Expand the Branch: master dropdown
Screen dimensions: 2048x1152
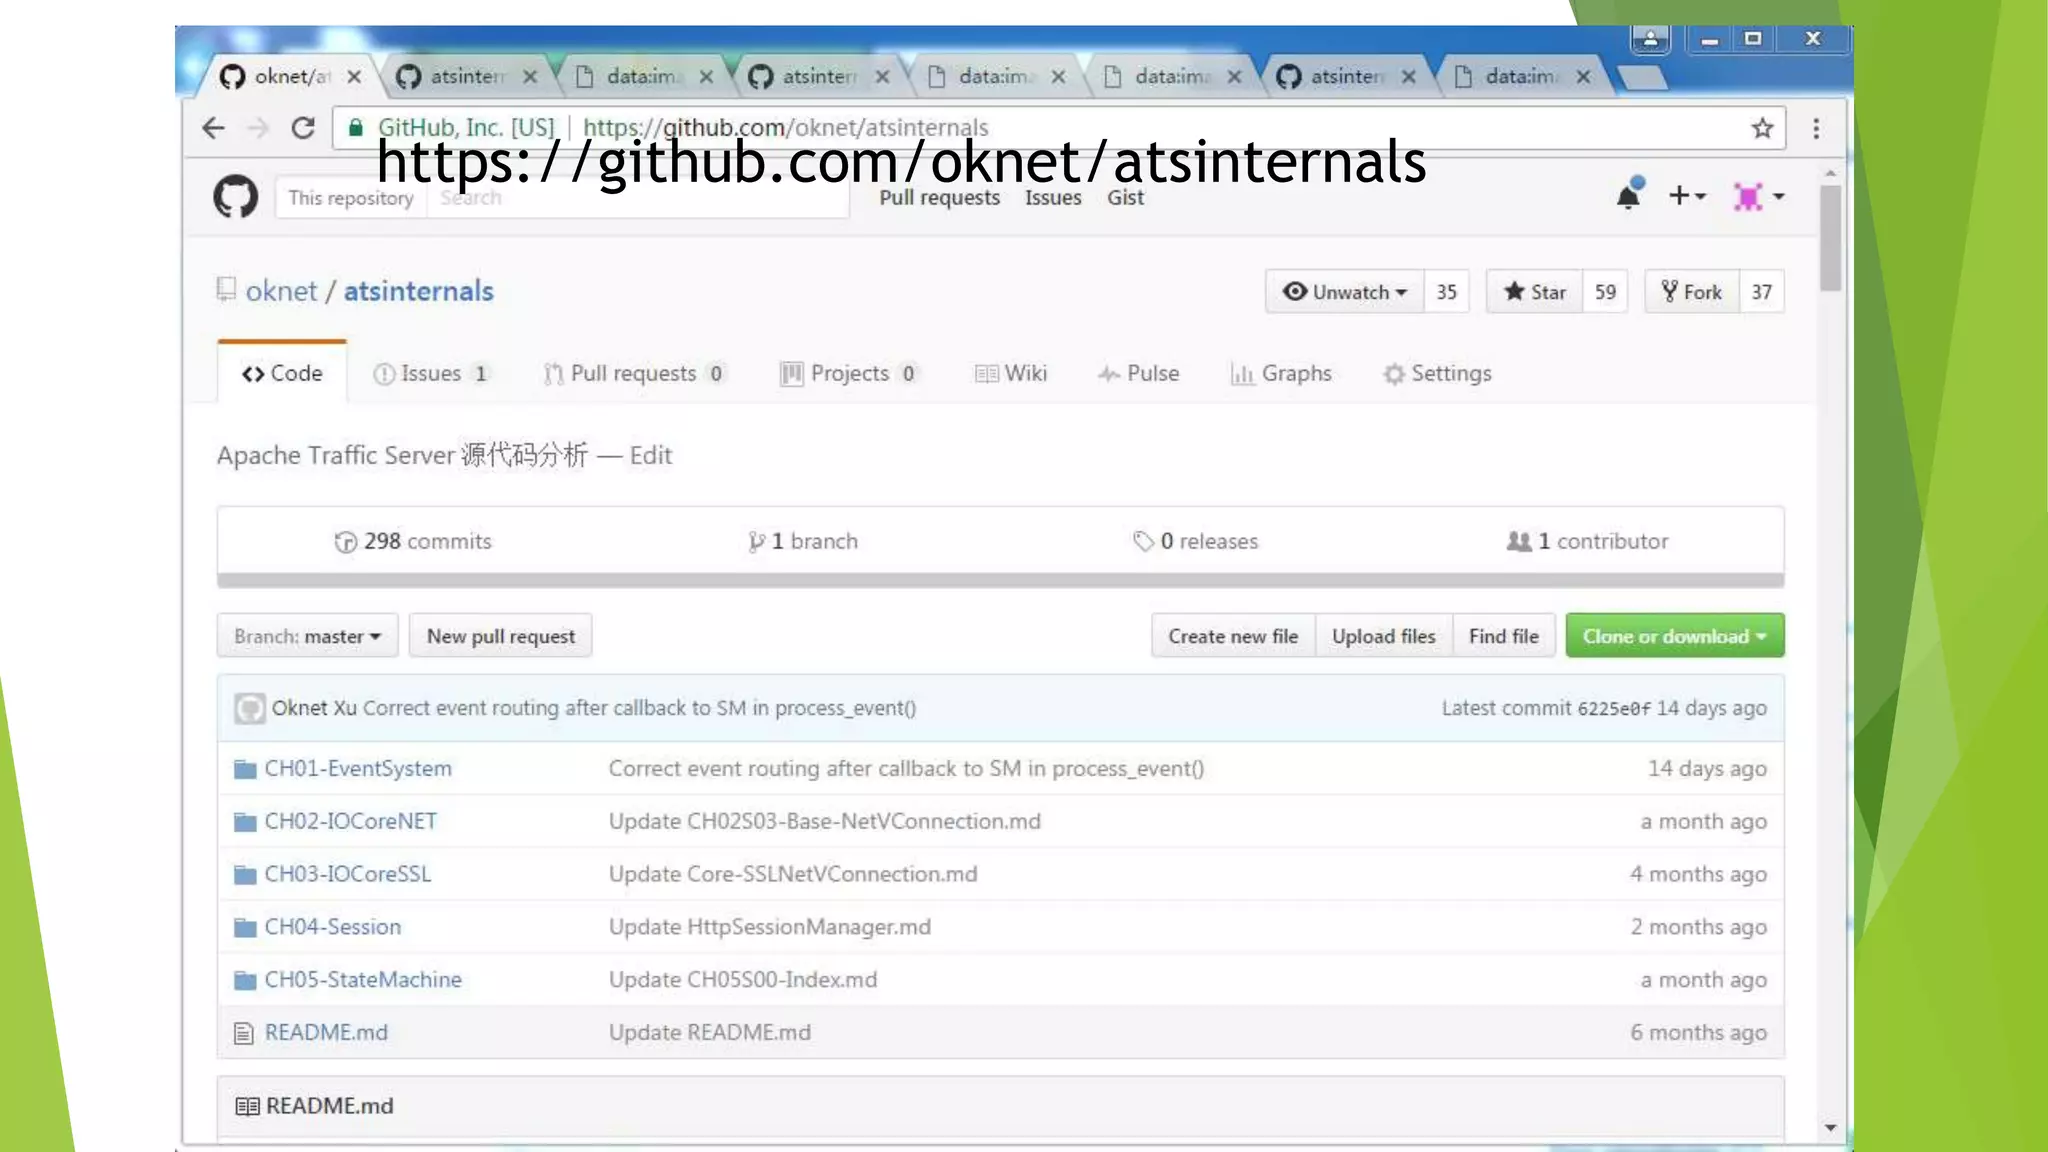307,636
